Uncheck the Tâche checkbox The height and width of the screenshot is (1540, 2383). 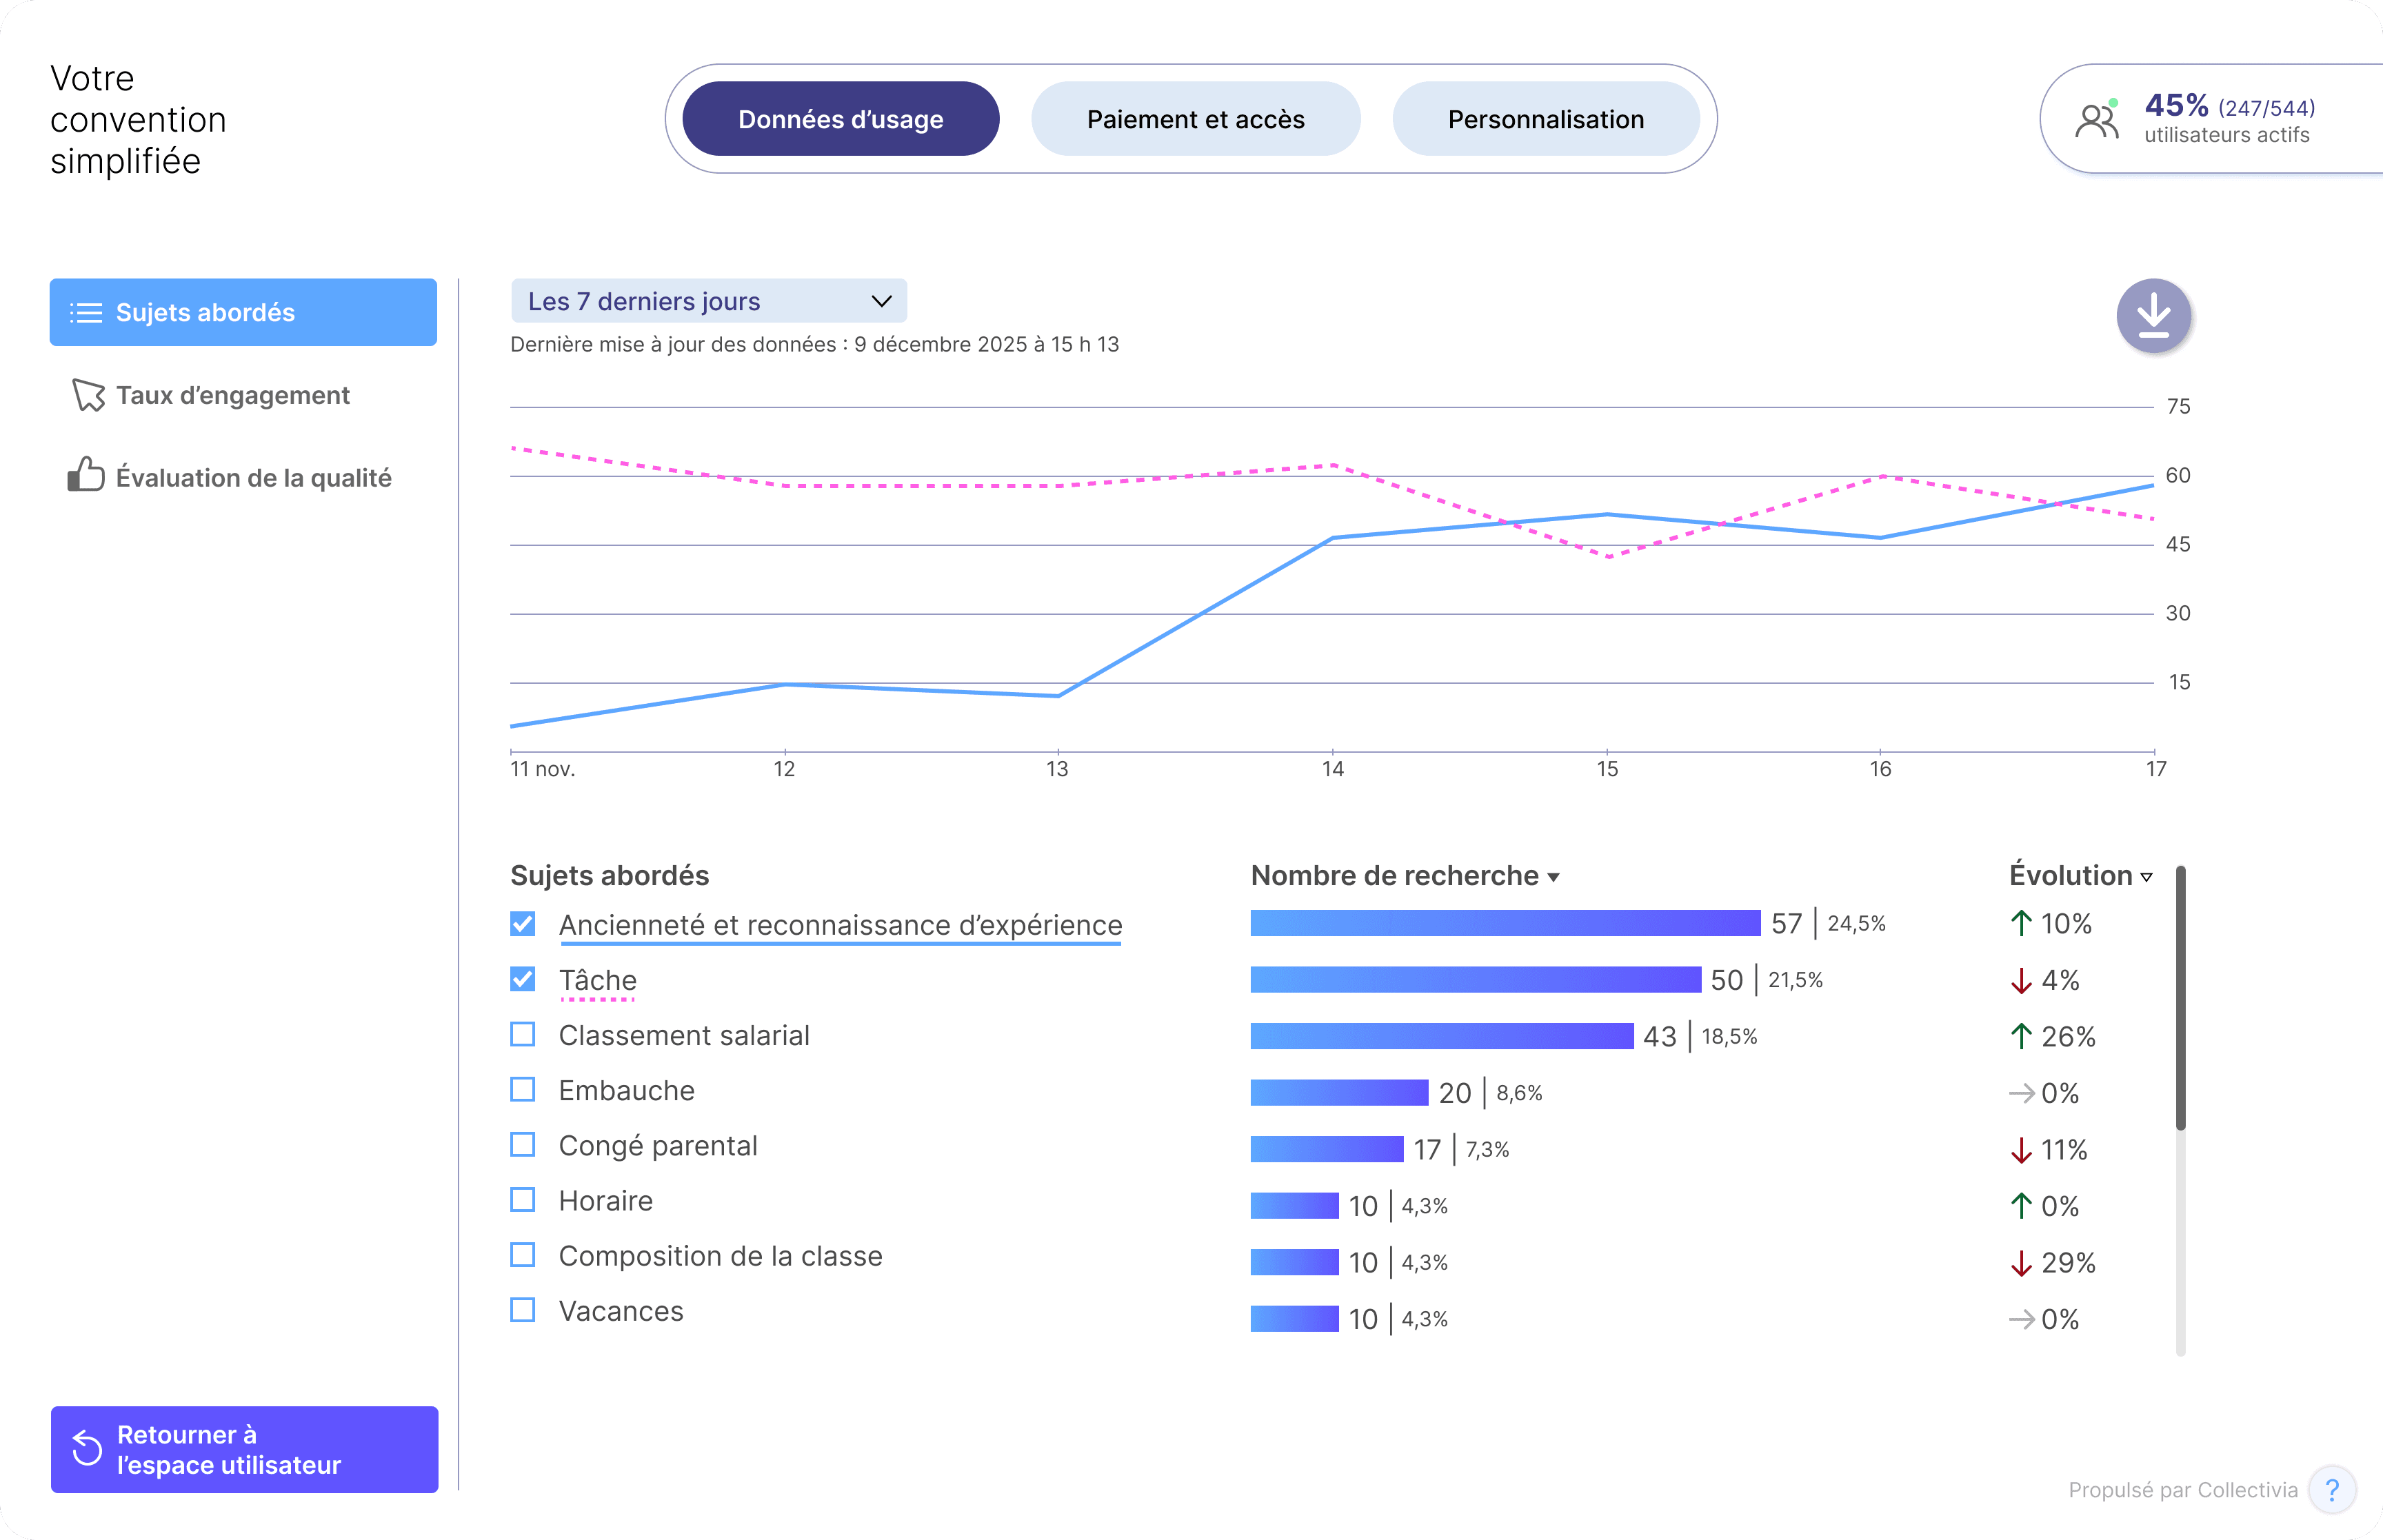522,979
